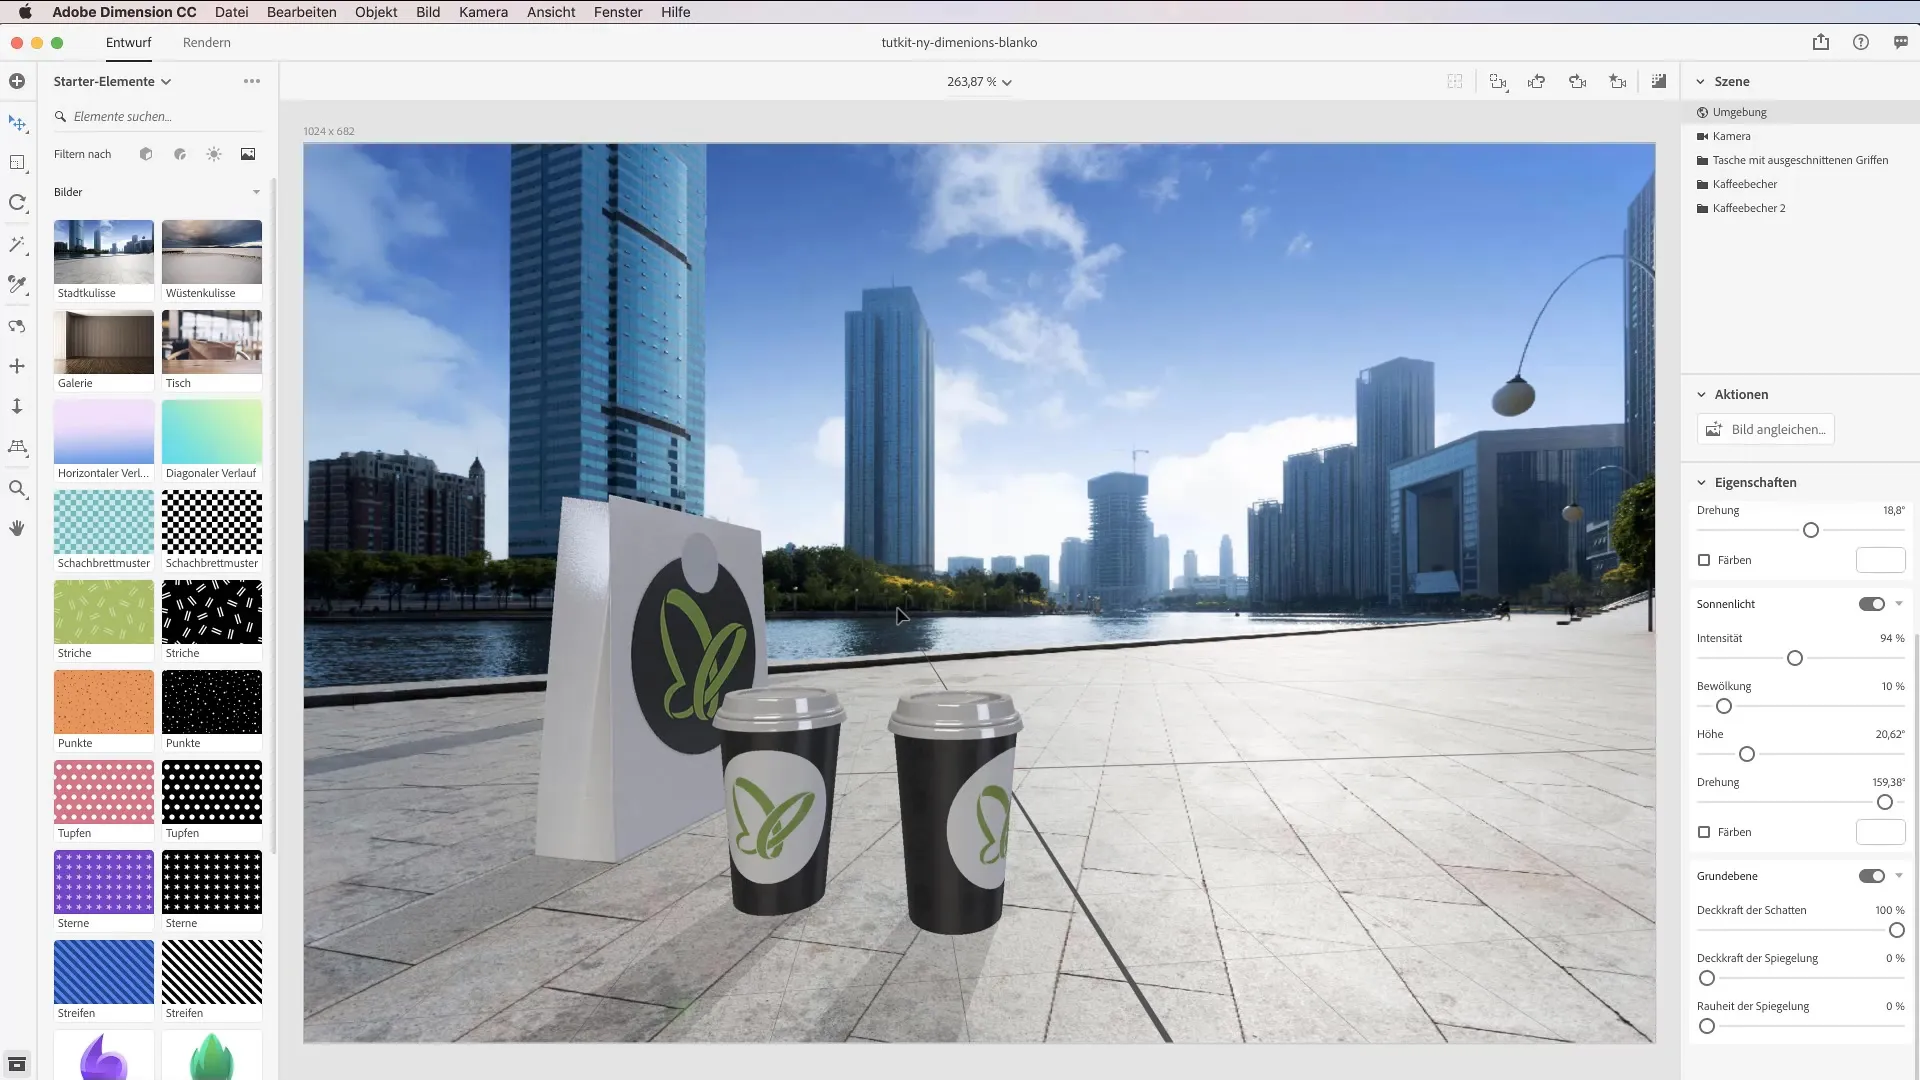This screenshot has height=1080, width=1920.
Task: Select Umgebung in the scene list
Action: pyautogui.click(x=1800, y=112)
